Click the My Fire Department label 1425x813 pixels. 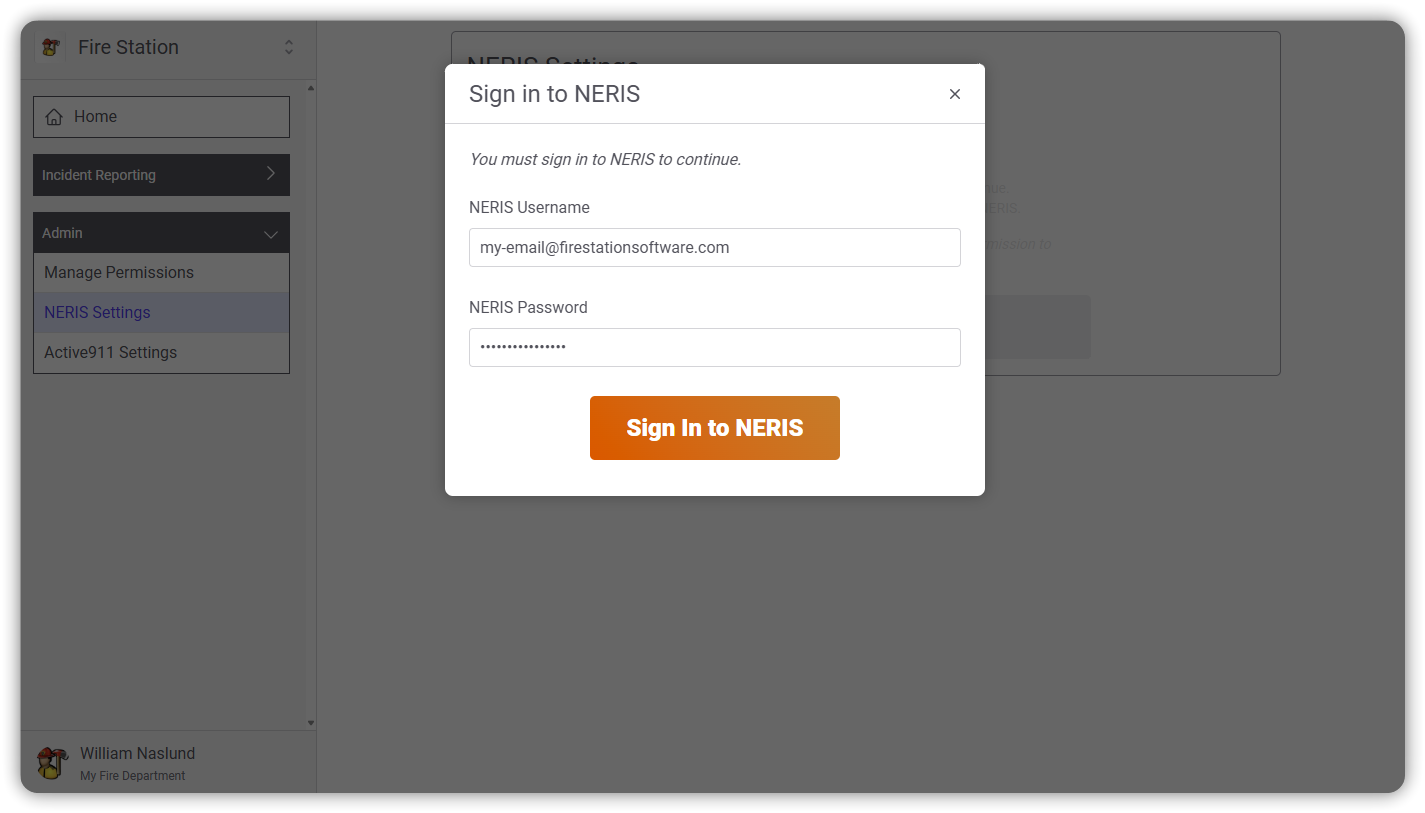point(133,776)
